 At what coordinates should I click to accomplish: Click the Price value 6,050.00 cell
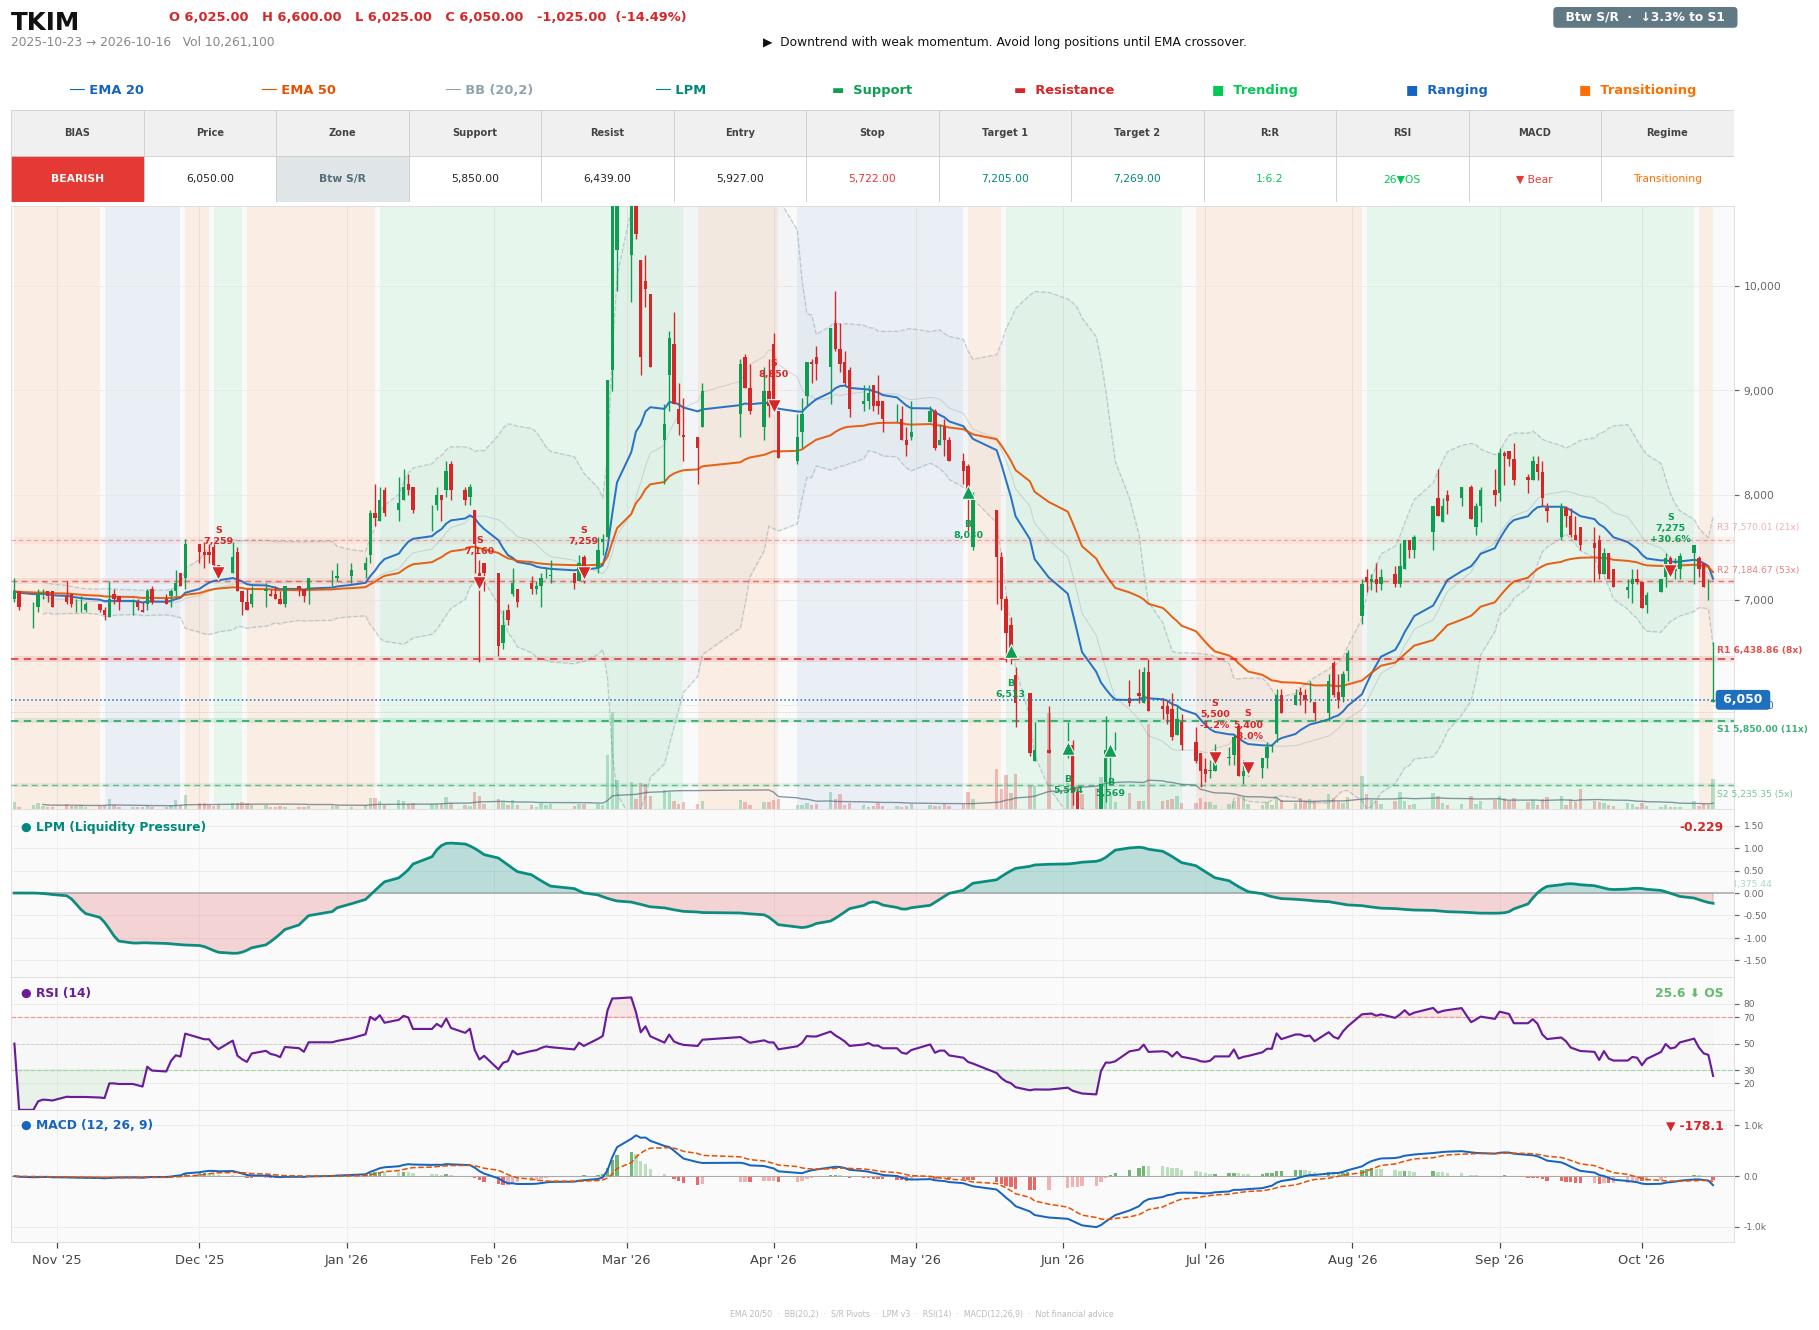tap(210, 179)
